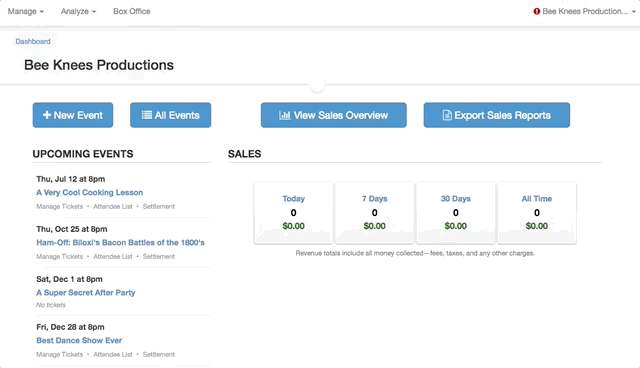Click the bar chart icon on Sales Overview
This screenshot has width=640, height=368.
click(285, 115)
